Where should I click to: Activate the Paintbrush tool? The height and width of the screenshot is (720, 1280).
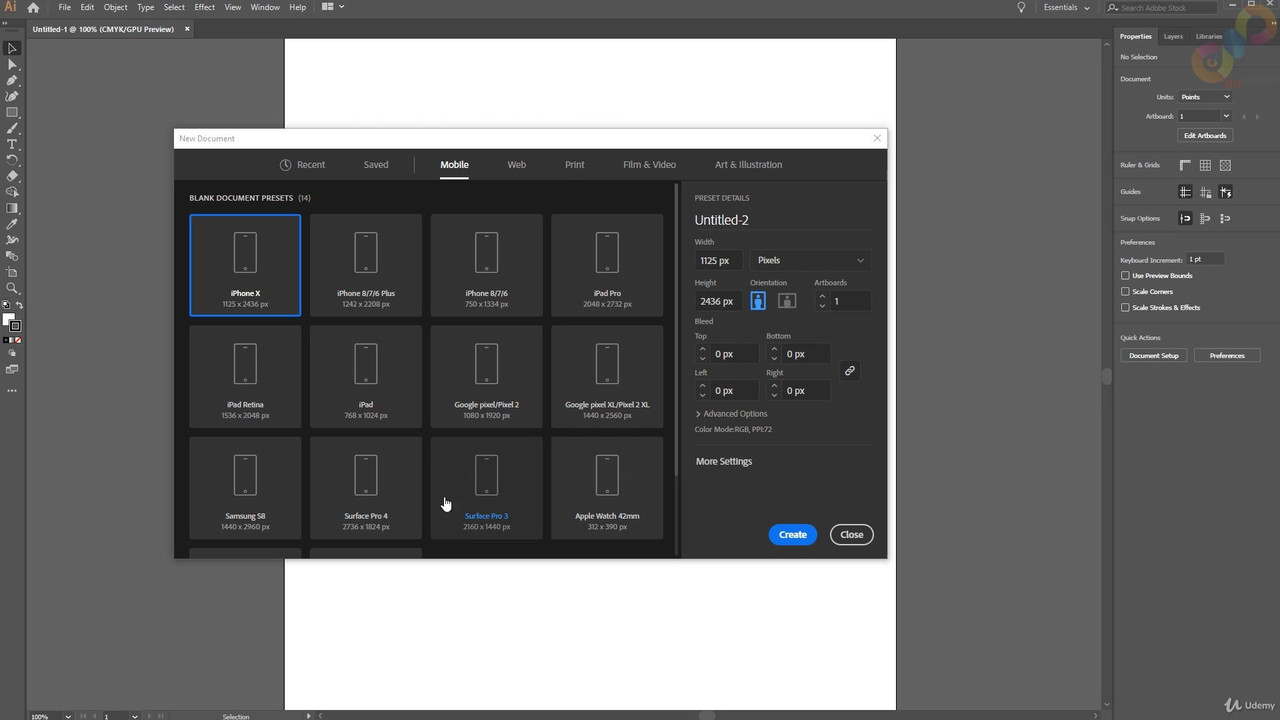12,128
